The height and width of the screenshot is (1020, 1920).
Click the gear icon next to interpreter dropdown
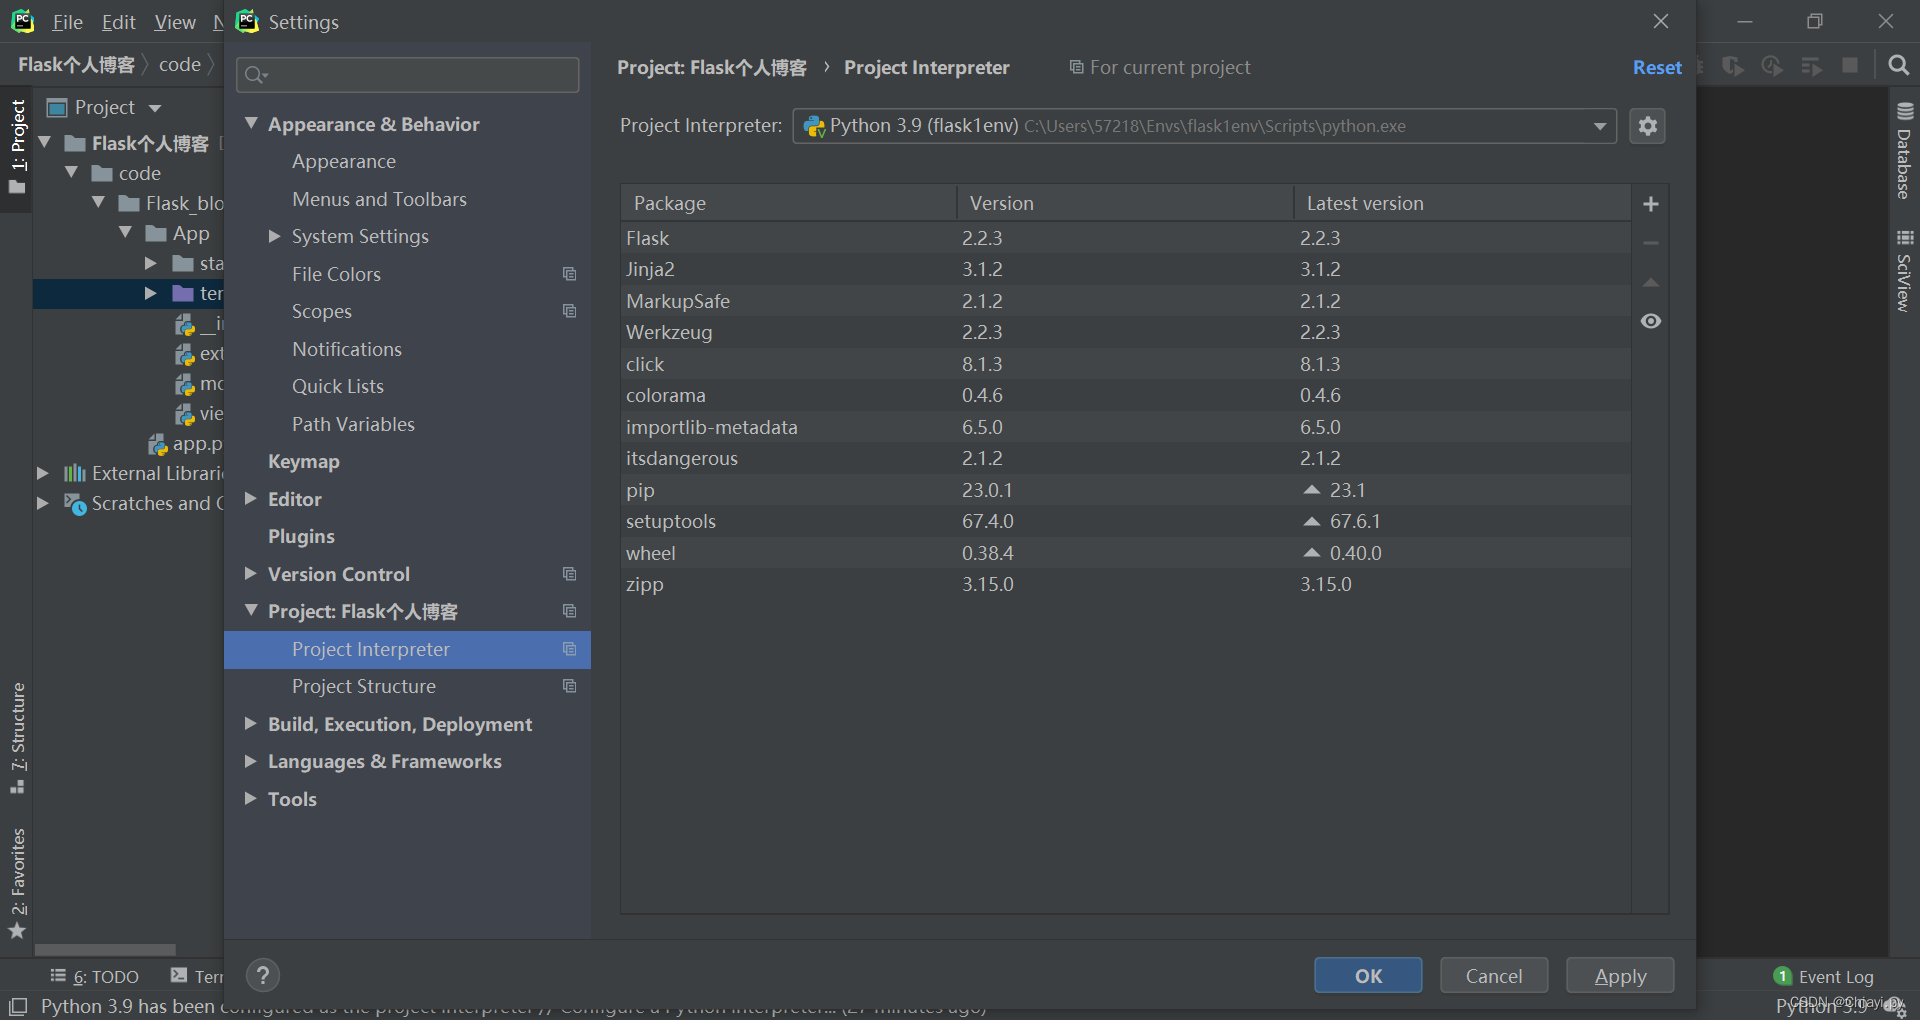[x=1647, y=126]
